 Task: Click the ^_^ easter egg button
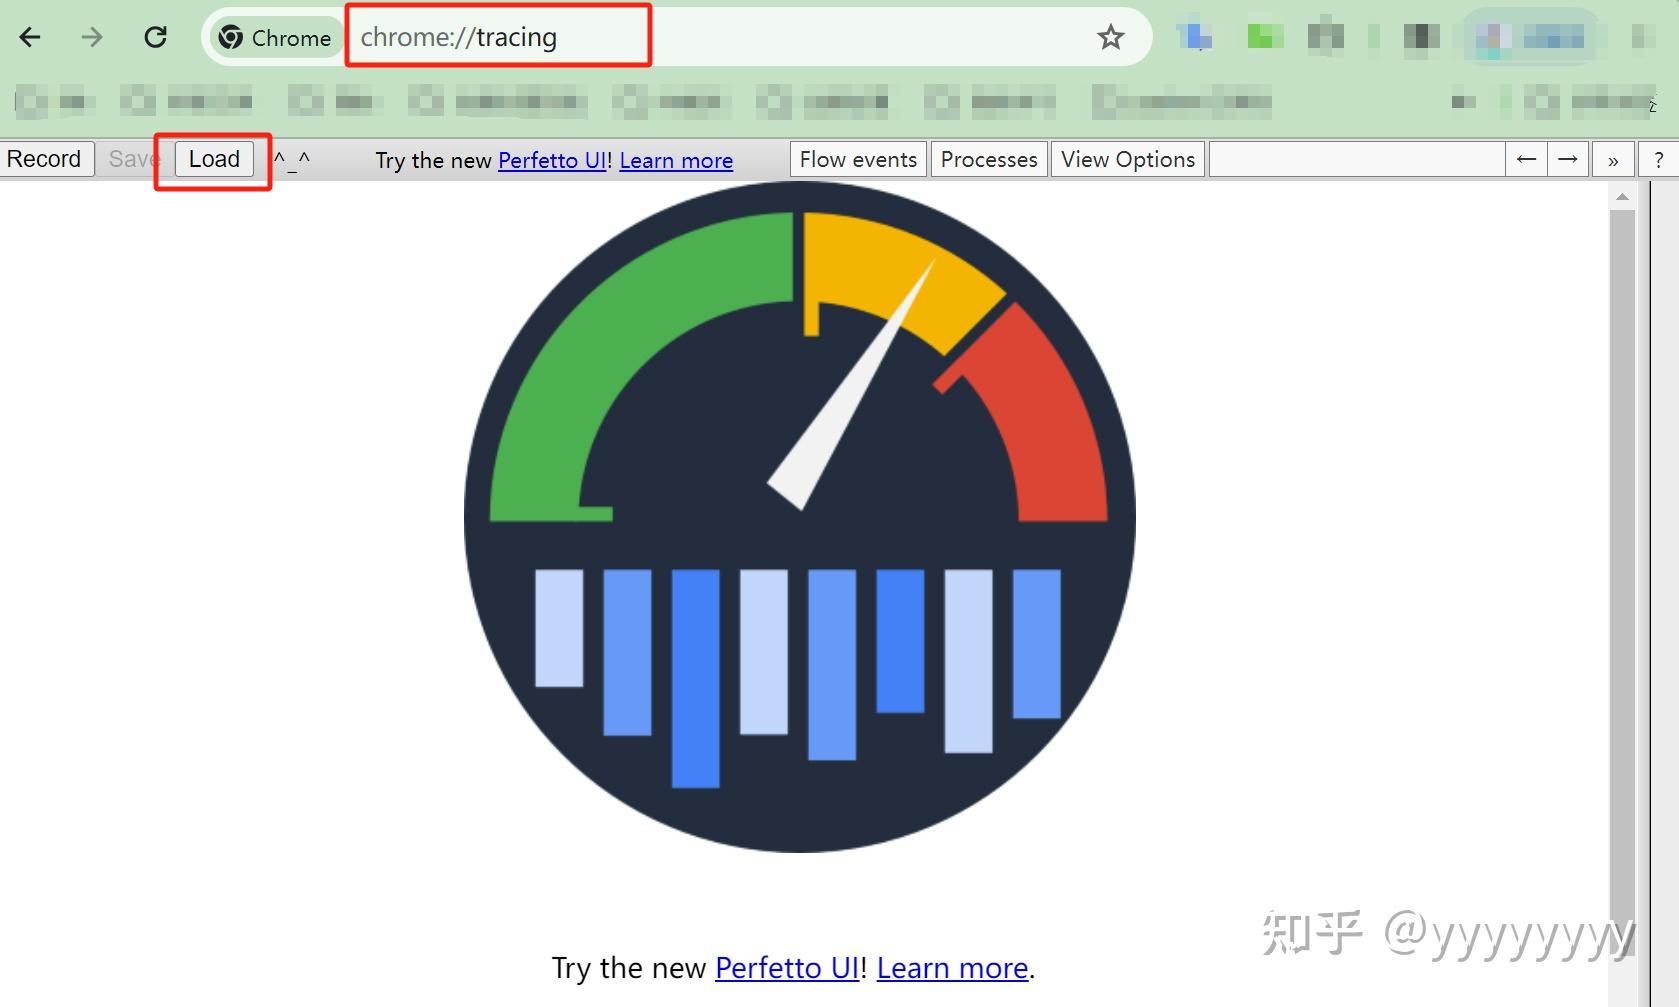pos(294,159)
